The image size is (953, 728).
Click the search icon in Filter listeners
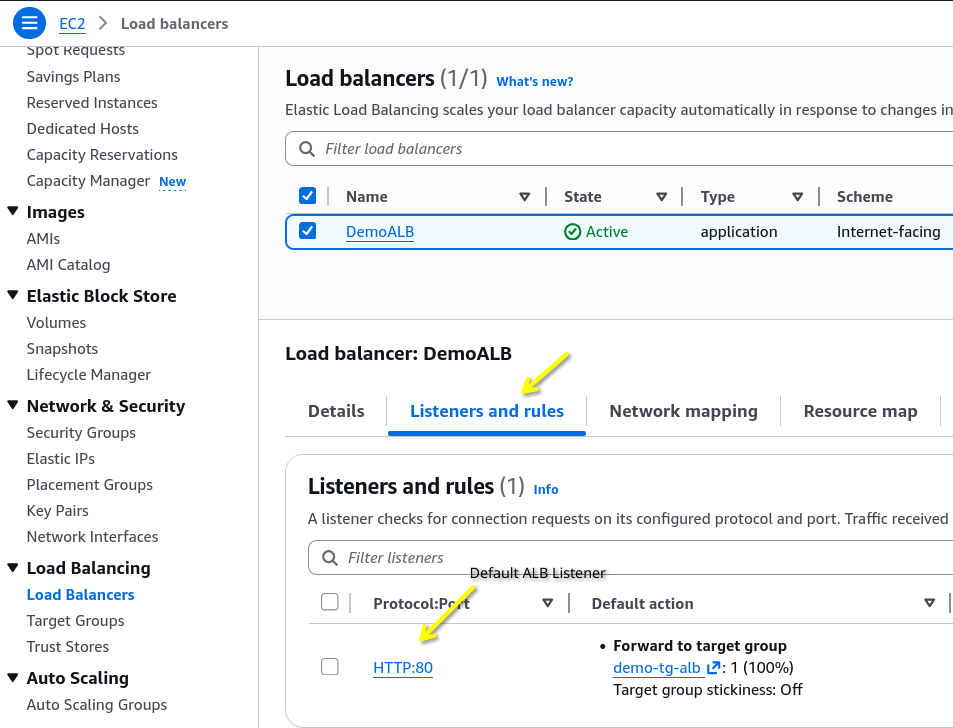(x=329, y=558)
